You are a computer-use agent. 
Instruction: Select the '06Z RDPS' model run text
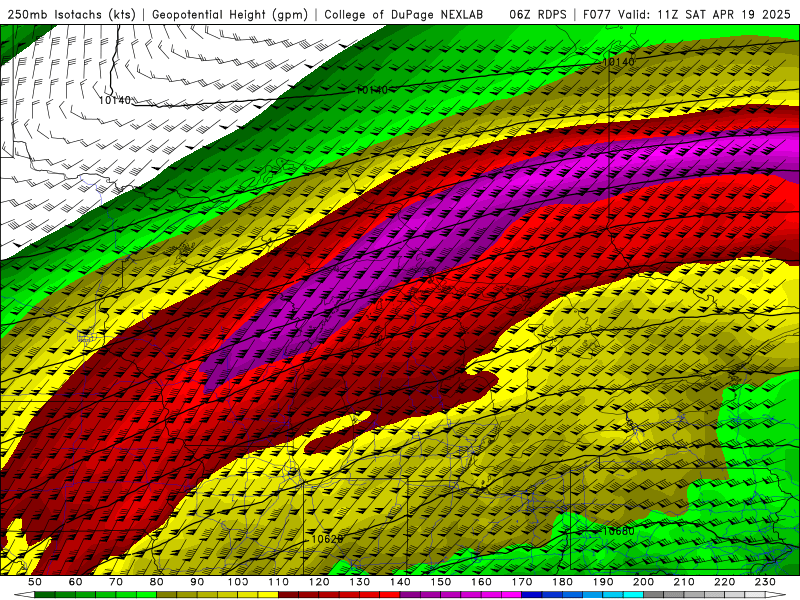click(x=538, y=15)
